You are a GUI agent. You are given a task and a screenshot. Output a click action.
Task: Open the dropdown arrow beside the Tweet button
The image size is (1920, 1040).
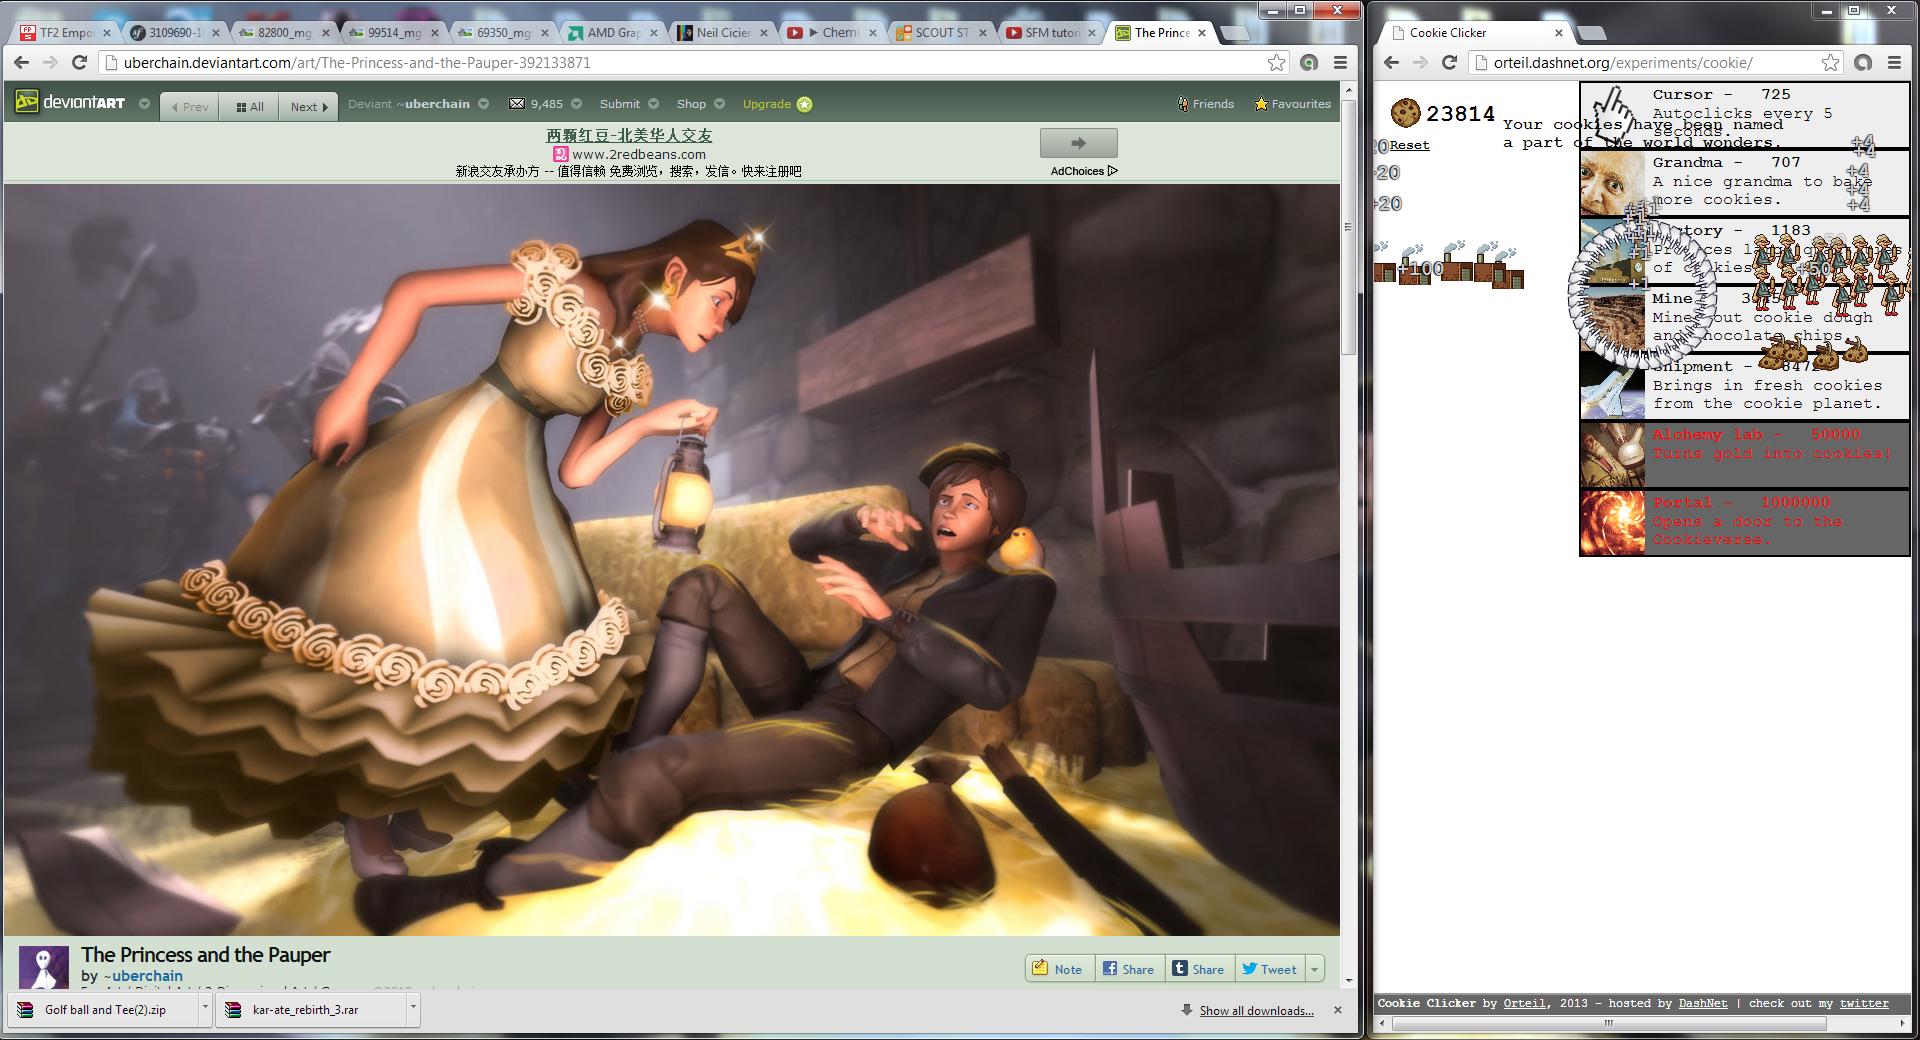click(1315, 969)
